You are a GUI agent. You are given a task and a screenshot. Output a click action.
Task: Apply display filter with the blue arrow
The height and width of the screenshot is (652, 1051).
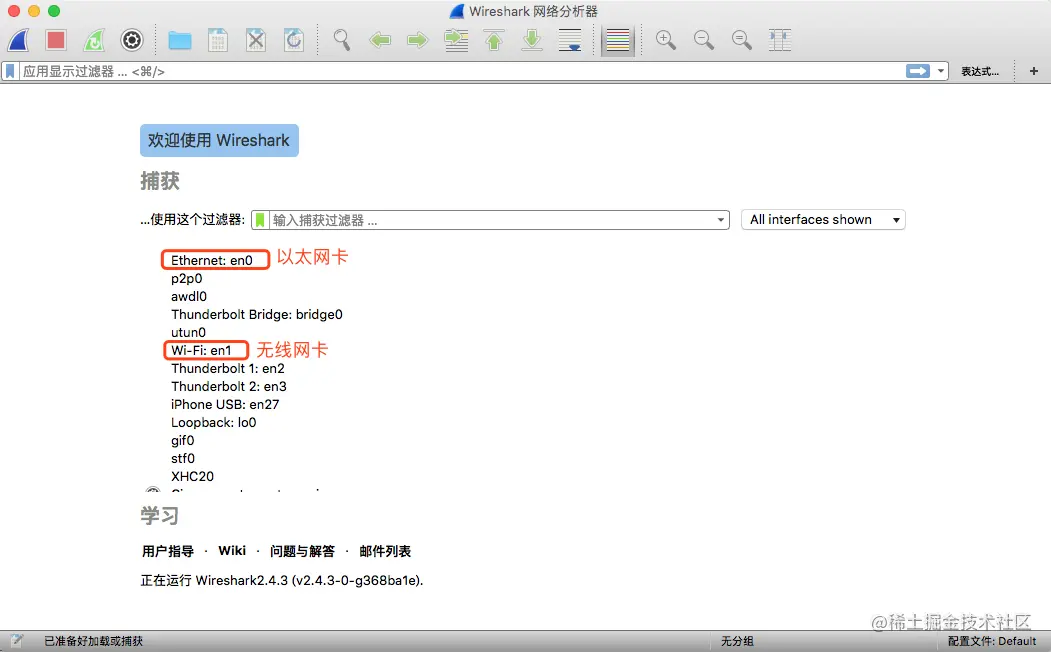point(918,71)
